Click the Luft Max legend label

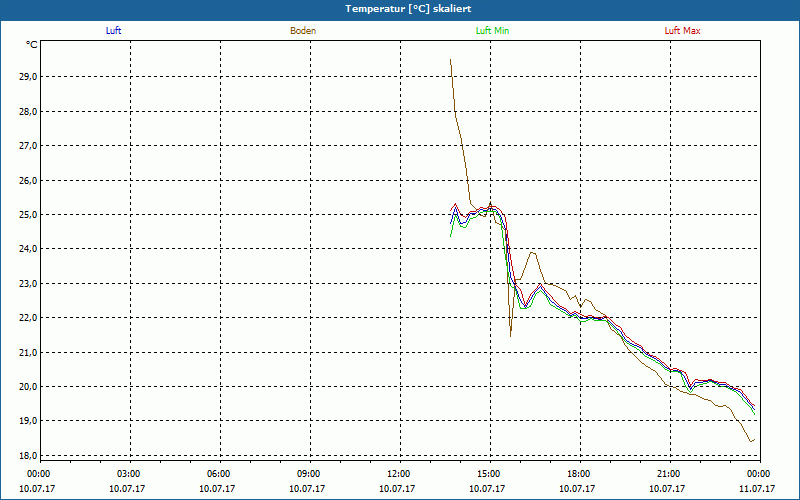[x=682, y=31]
